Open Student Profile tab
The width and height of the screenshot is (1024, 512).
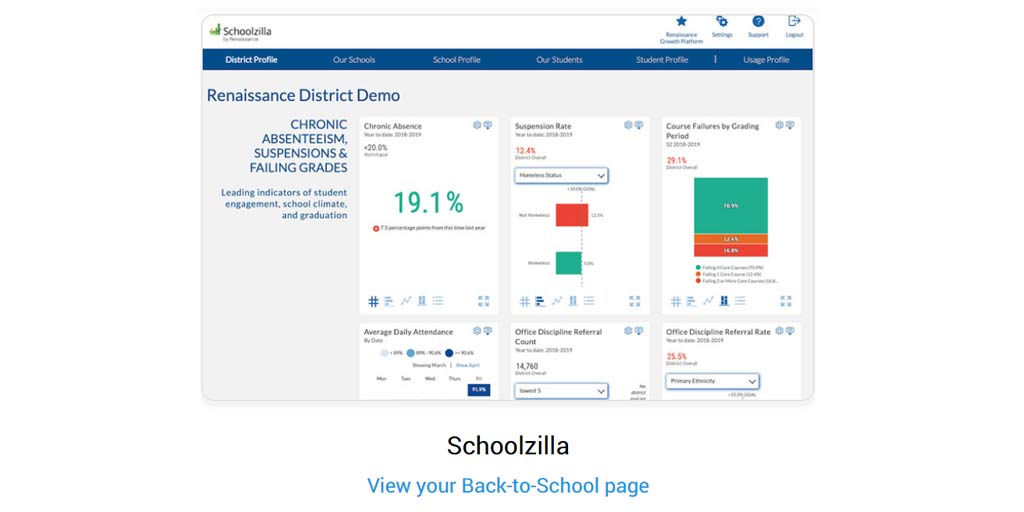click(x=662, y=59)
